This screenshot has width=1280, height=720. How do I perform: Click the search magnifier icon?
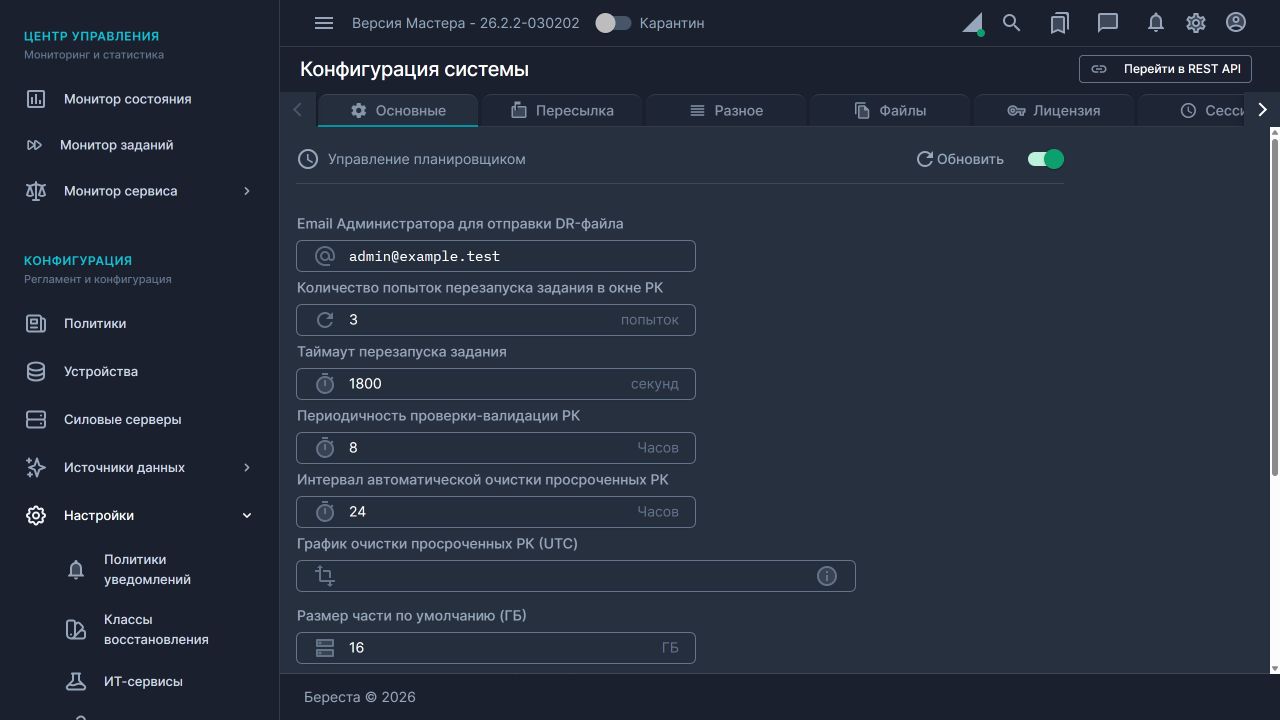pos(1012,23)
